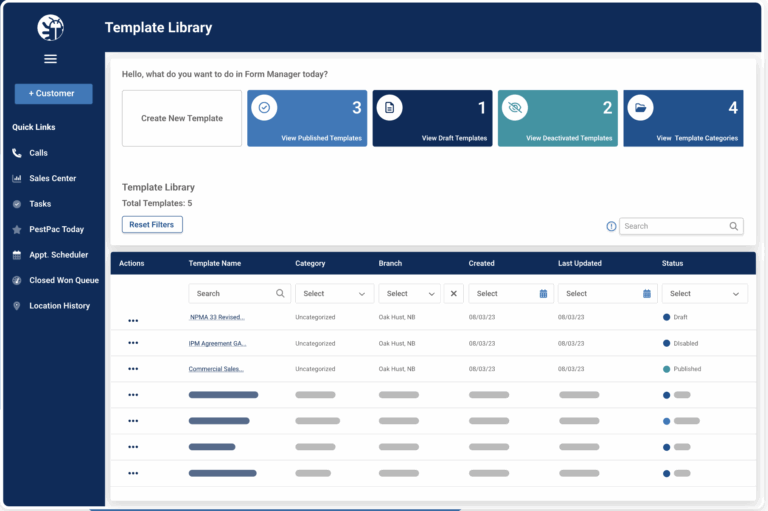Go to Sales Center quick link
The image size is (768, 511).
pyautogui.click(x=52, y=178)
